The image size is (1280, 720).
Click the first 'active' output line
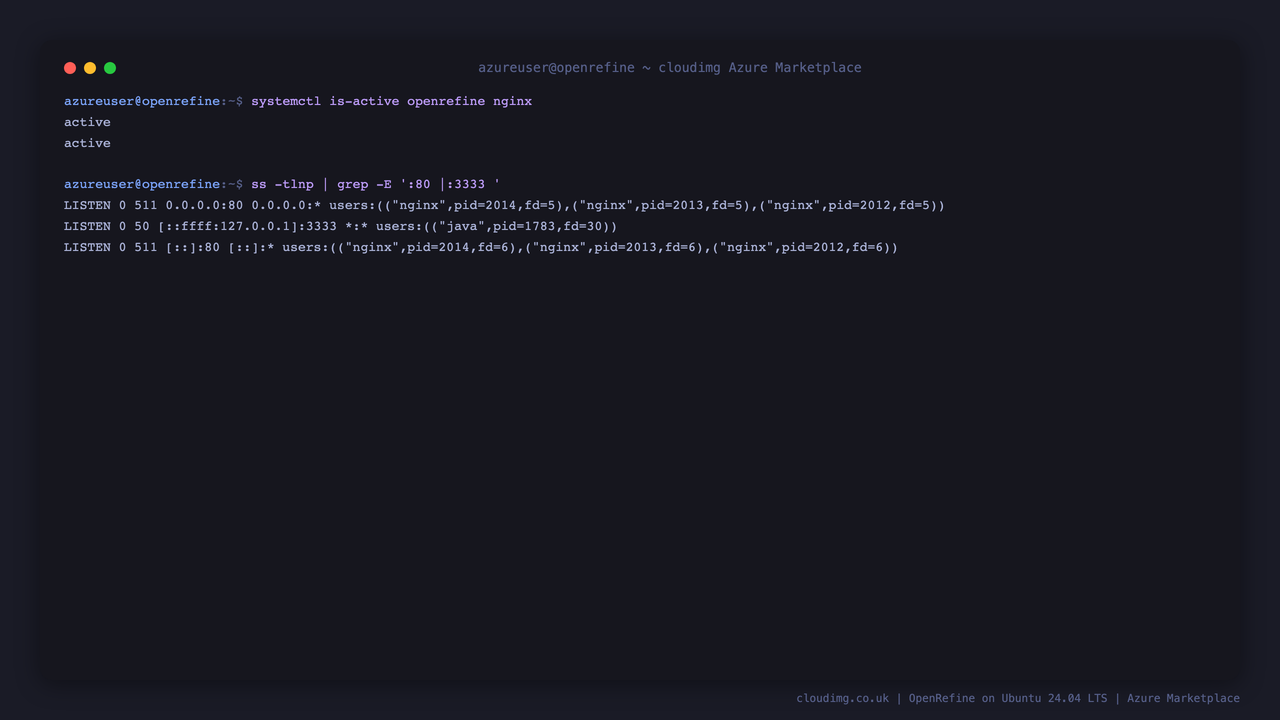pyautogui.click(x=87, y=122)
